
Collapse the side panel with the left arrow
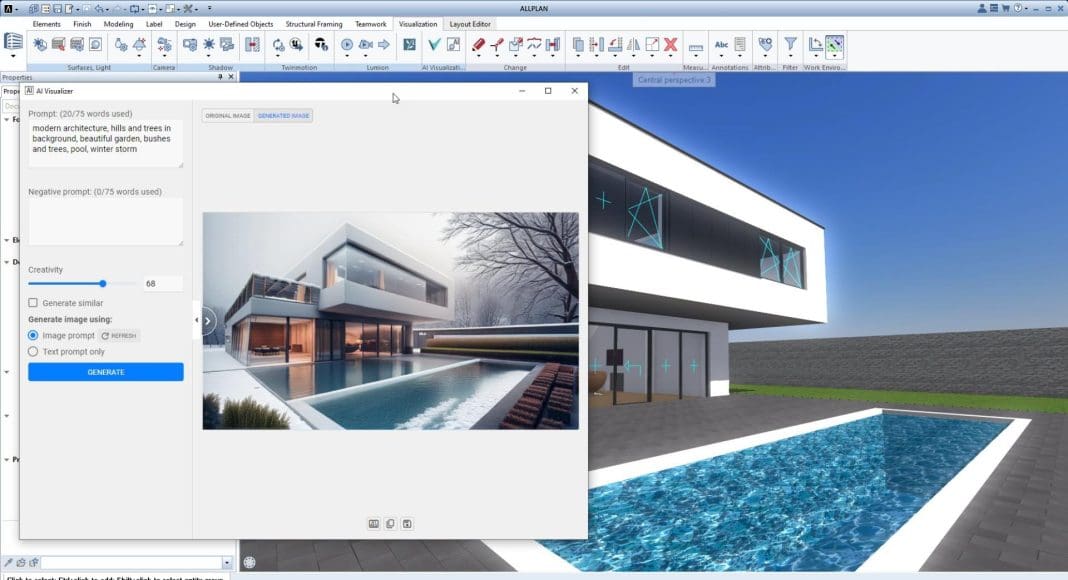pos(196,320)
